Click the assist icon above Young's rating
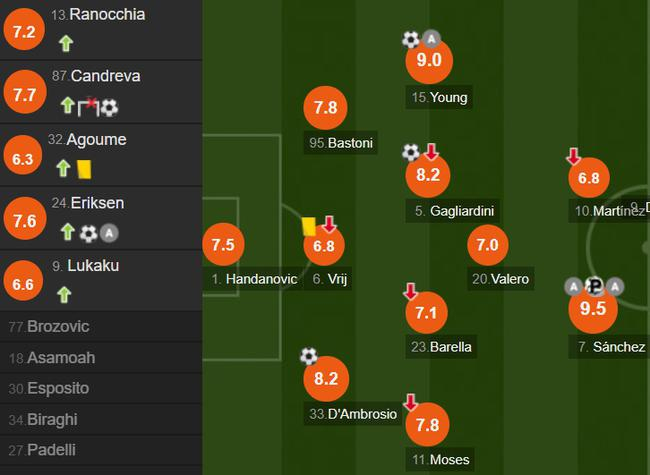This screenshot has width=650, height=475. [x=431, y=39]
